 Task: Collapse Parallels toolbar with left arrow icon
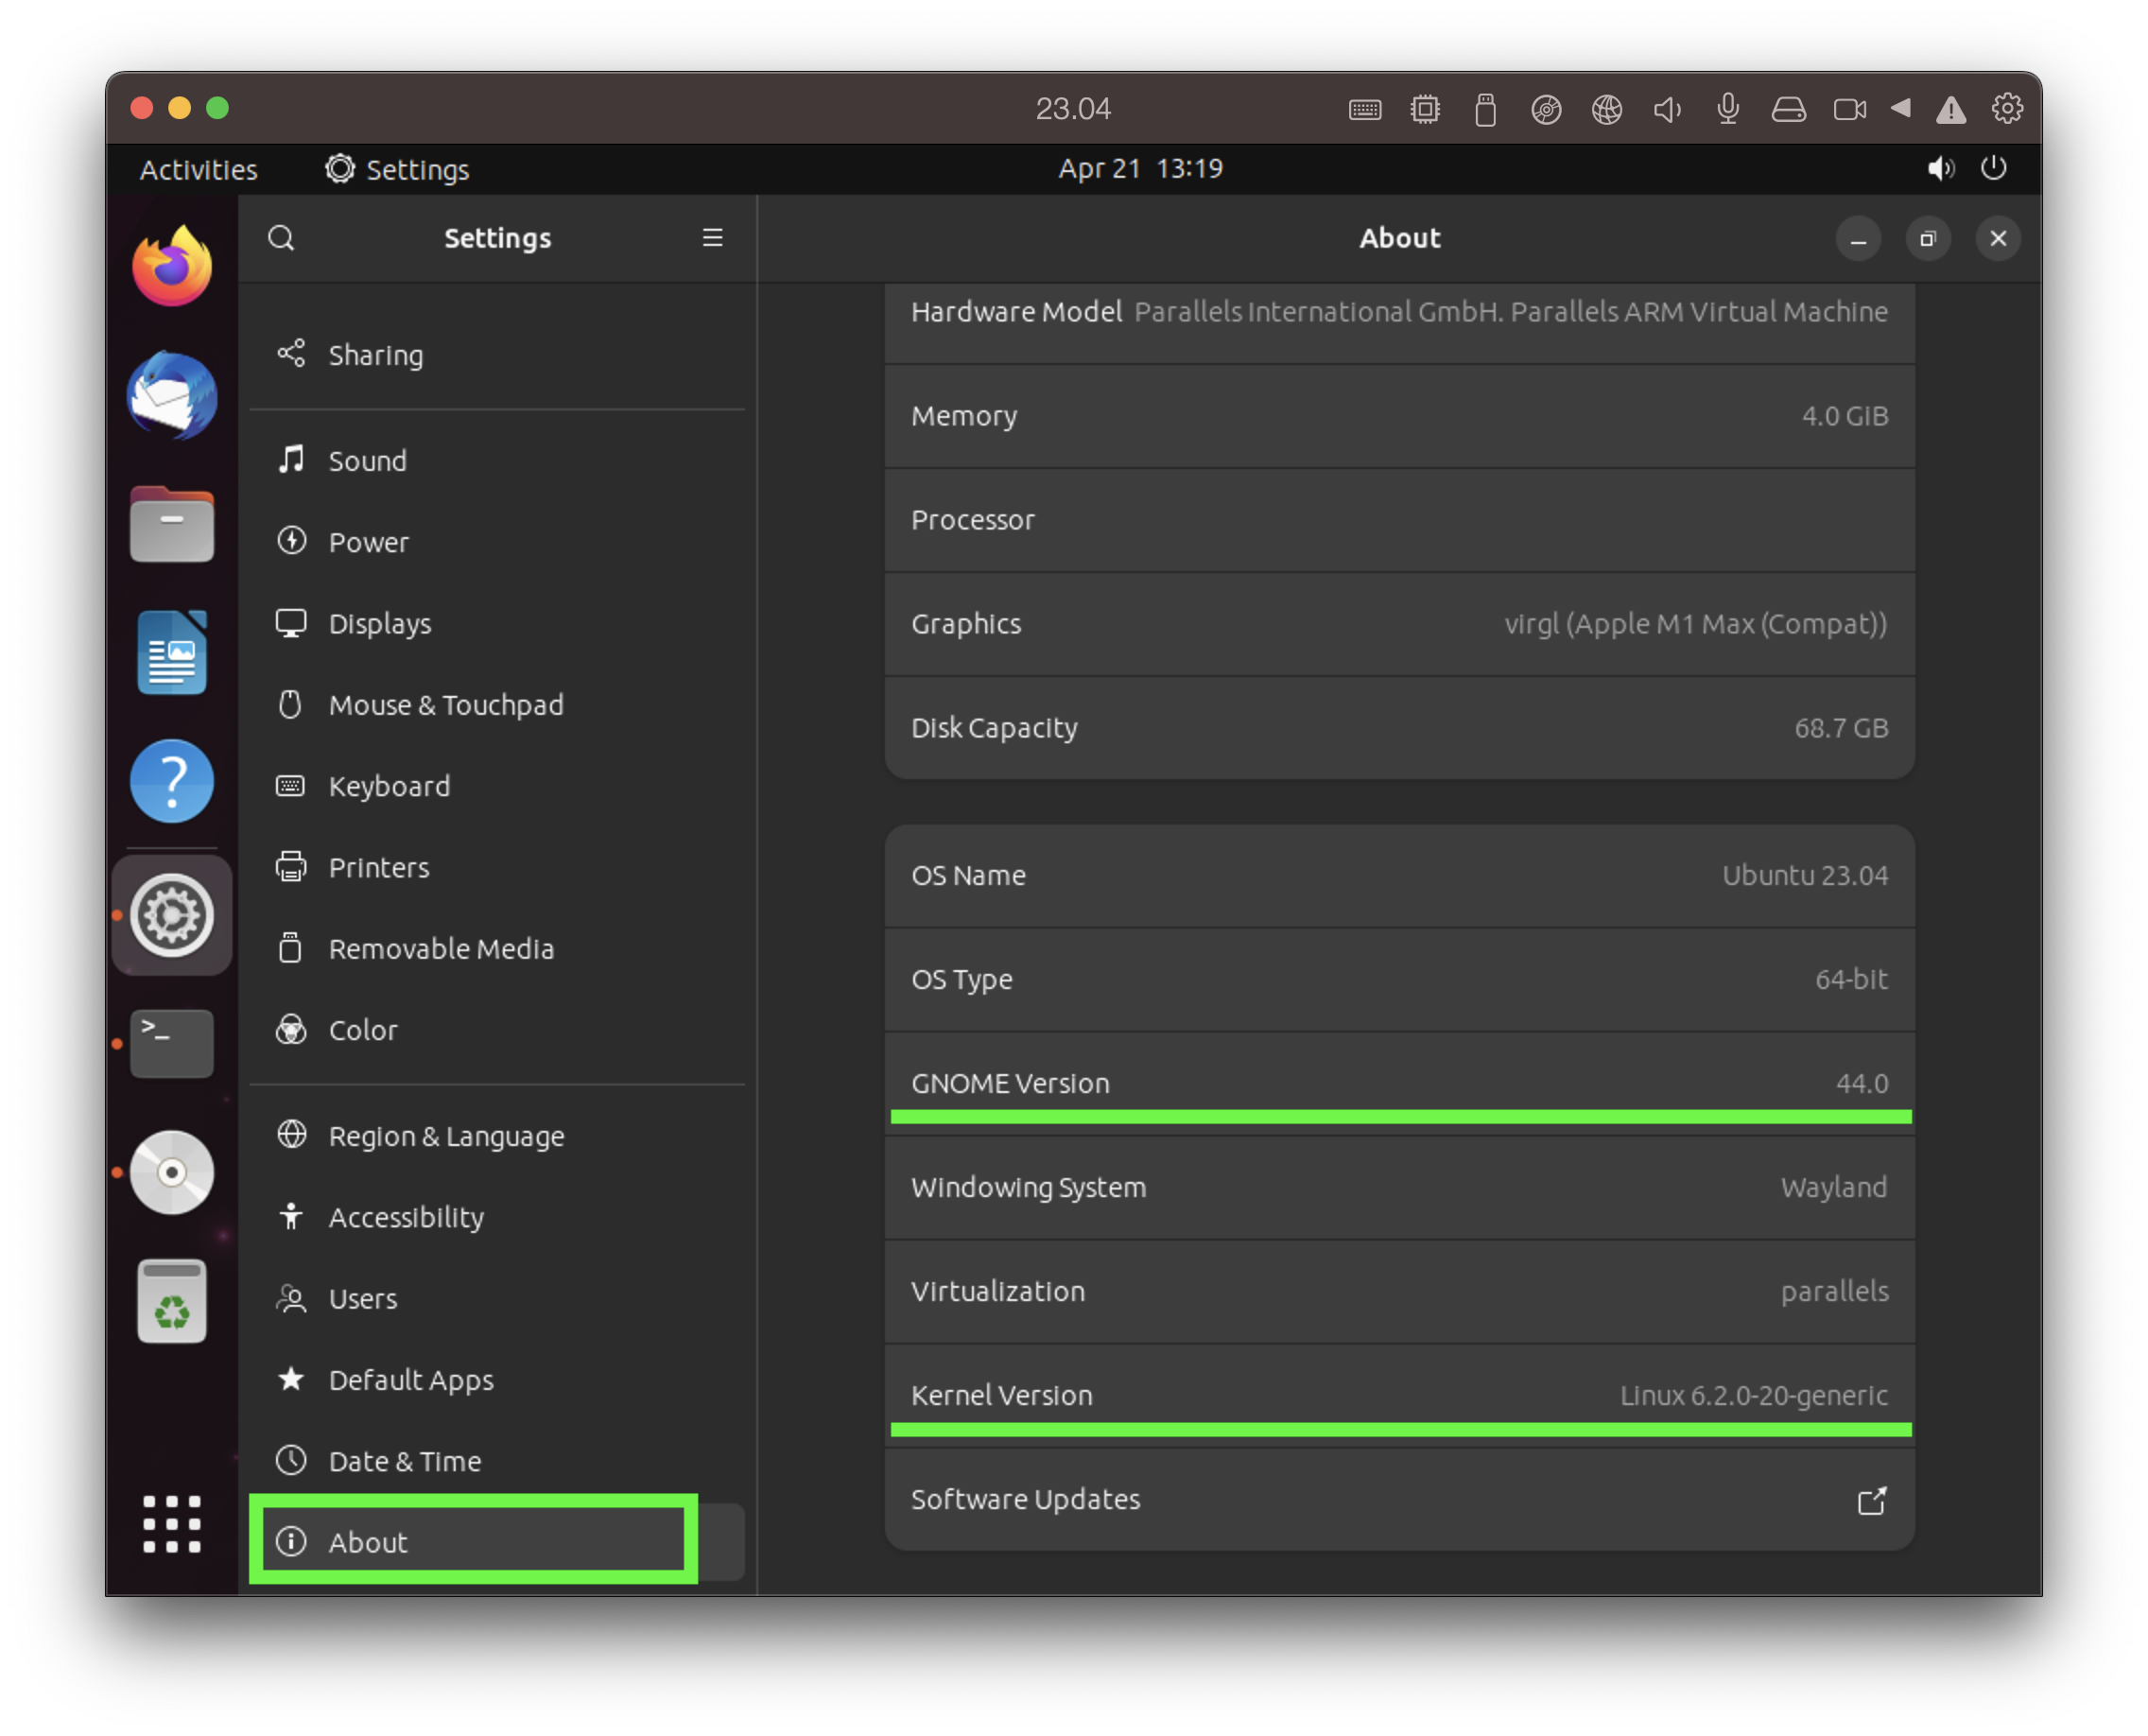(x=1901, y=108)
